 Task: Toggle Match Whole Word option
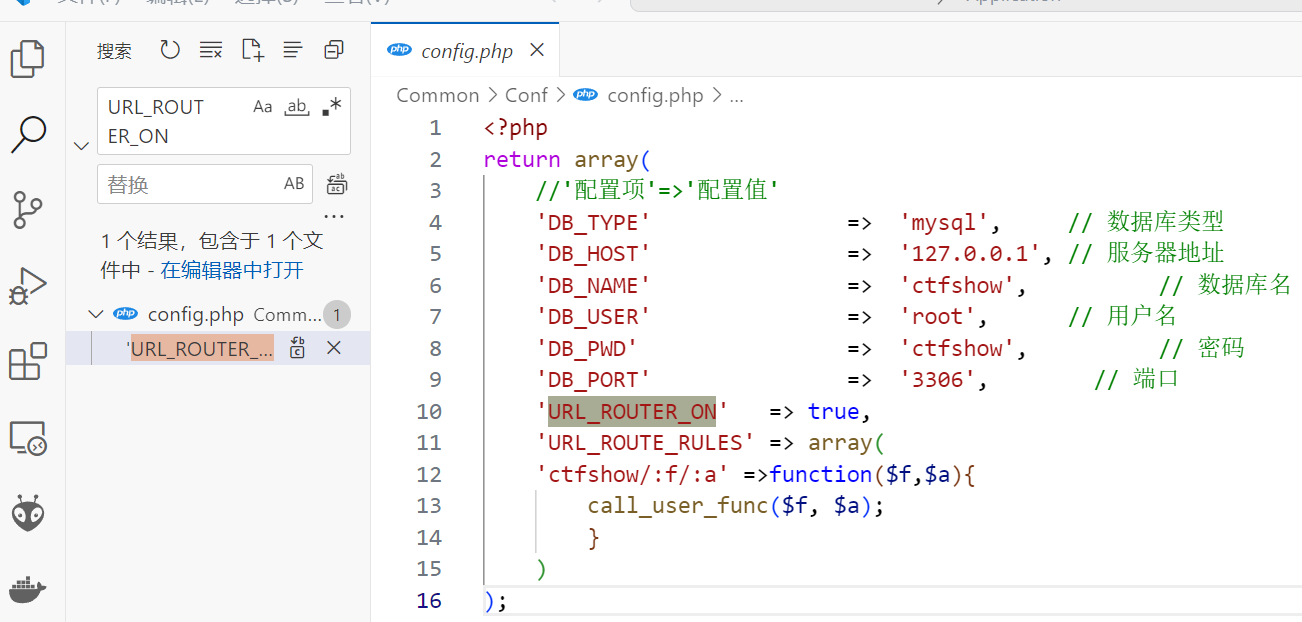coord(296,107)
